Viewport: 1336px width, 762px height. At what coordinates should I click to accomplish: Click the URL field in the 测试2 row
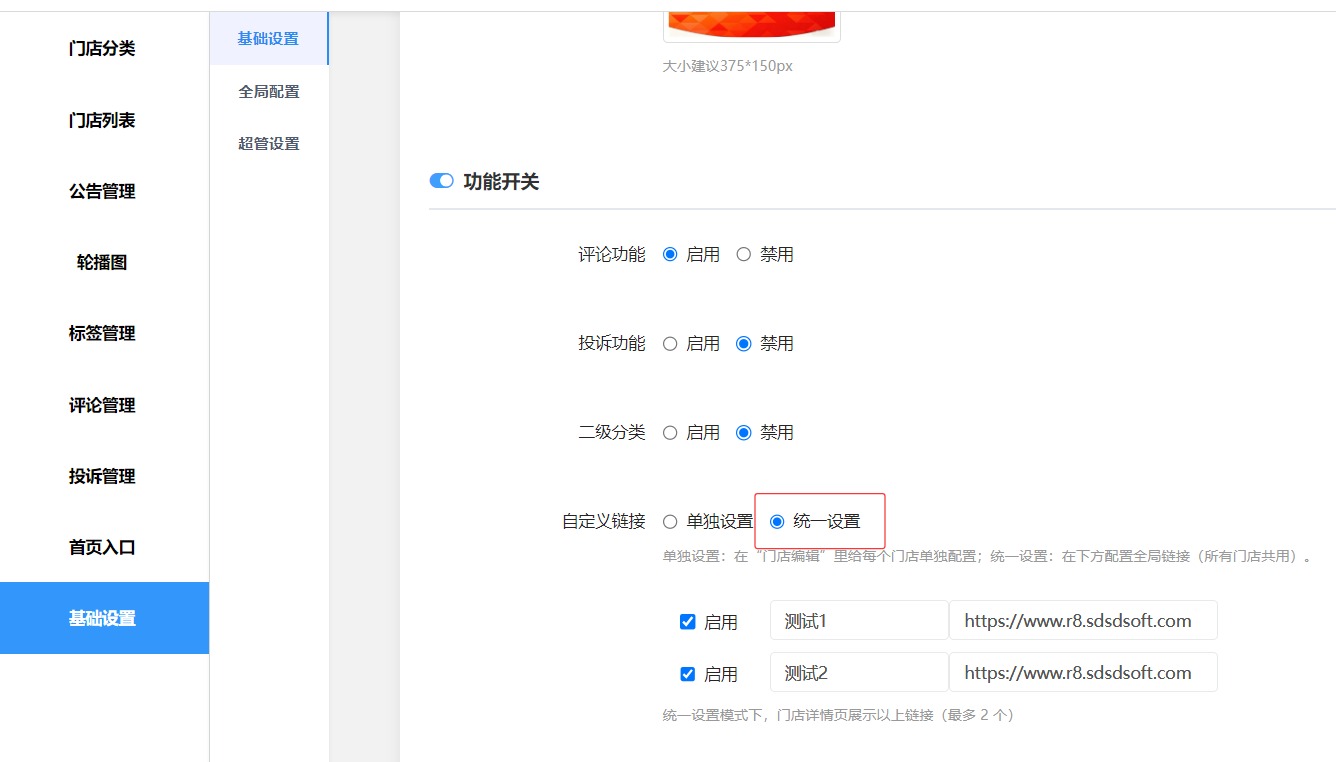pyautogui.click(x=1082, y=673)
